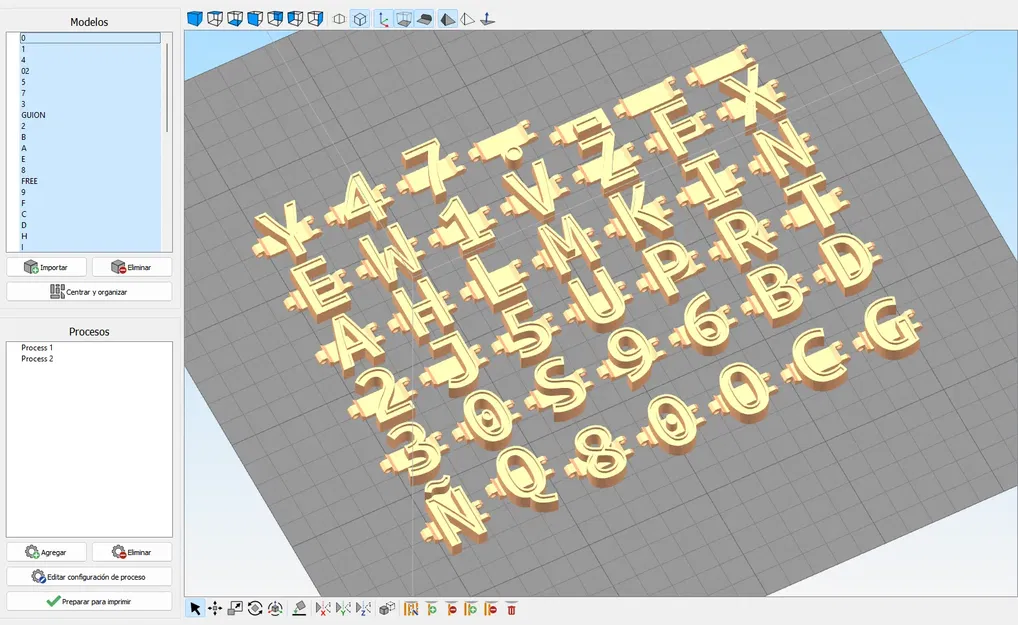
Task: Select model '7' in Modelos list
Action: coord(90,93)
